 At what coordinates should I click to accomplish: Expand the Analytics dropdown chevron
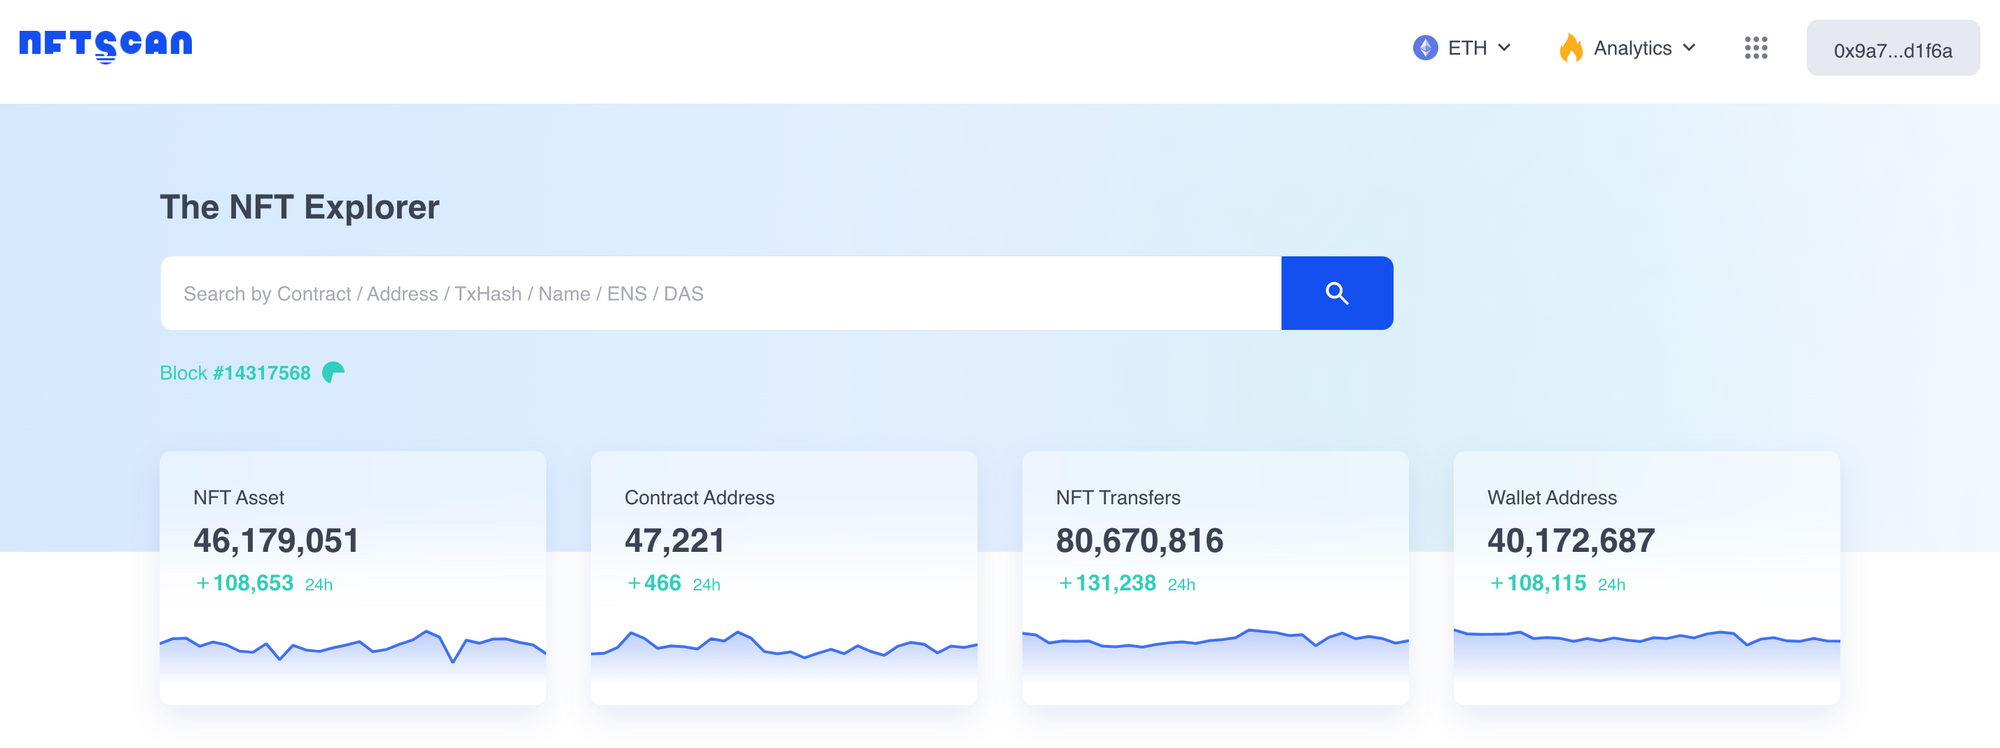tap(1689, 48)
